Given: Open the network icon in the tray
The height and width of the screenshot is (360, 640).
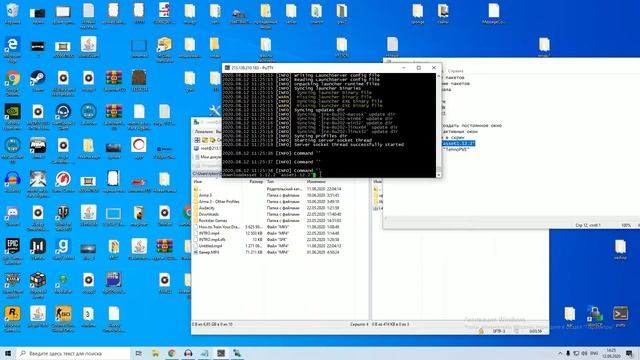Looking at the screenshot, I should pyautogui.click(x=576, y=353).
